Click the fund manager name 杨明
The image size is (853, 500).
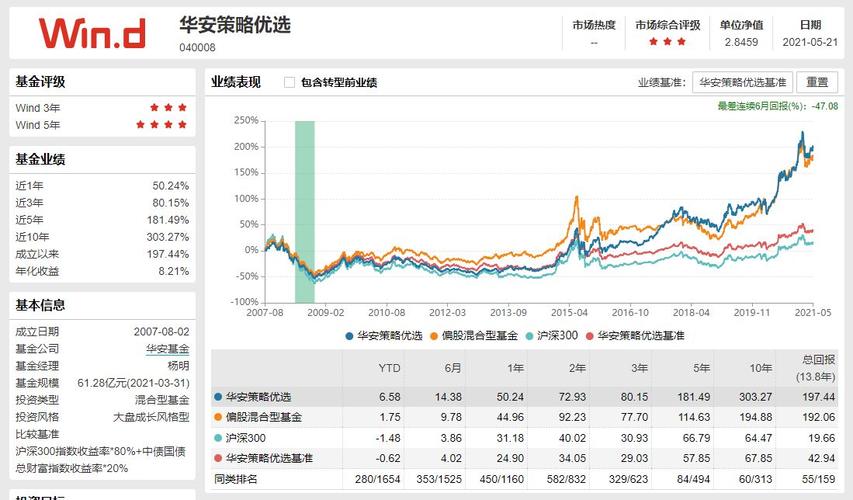pyautogui.click(x=178, y=366)
